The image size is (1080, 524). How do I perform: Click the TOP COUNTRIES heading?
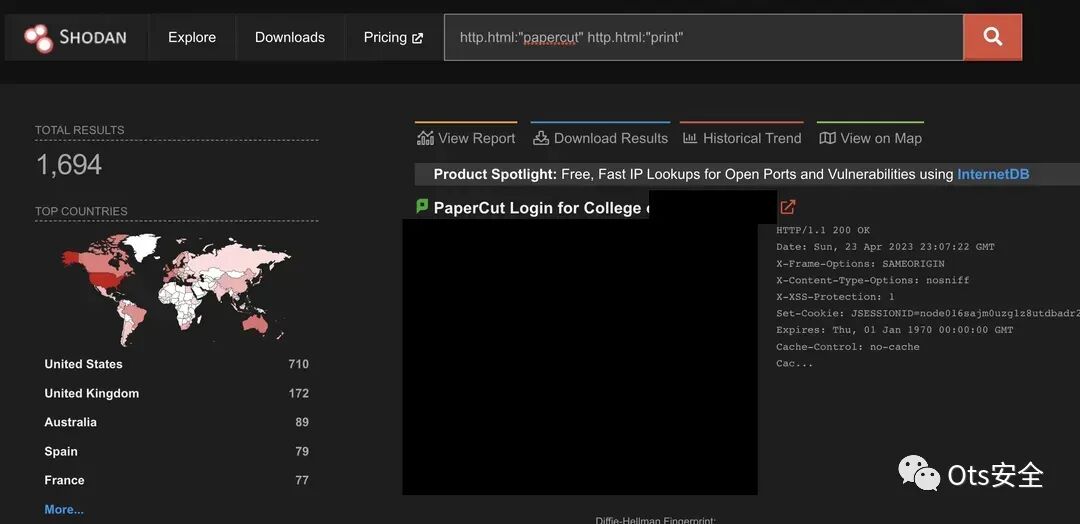coord(81,211)
